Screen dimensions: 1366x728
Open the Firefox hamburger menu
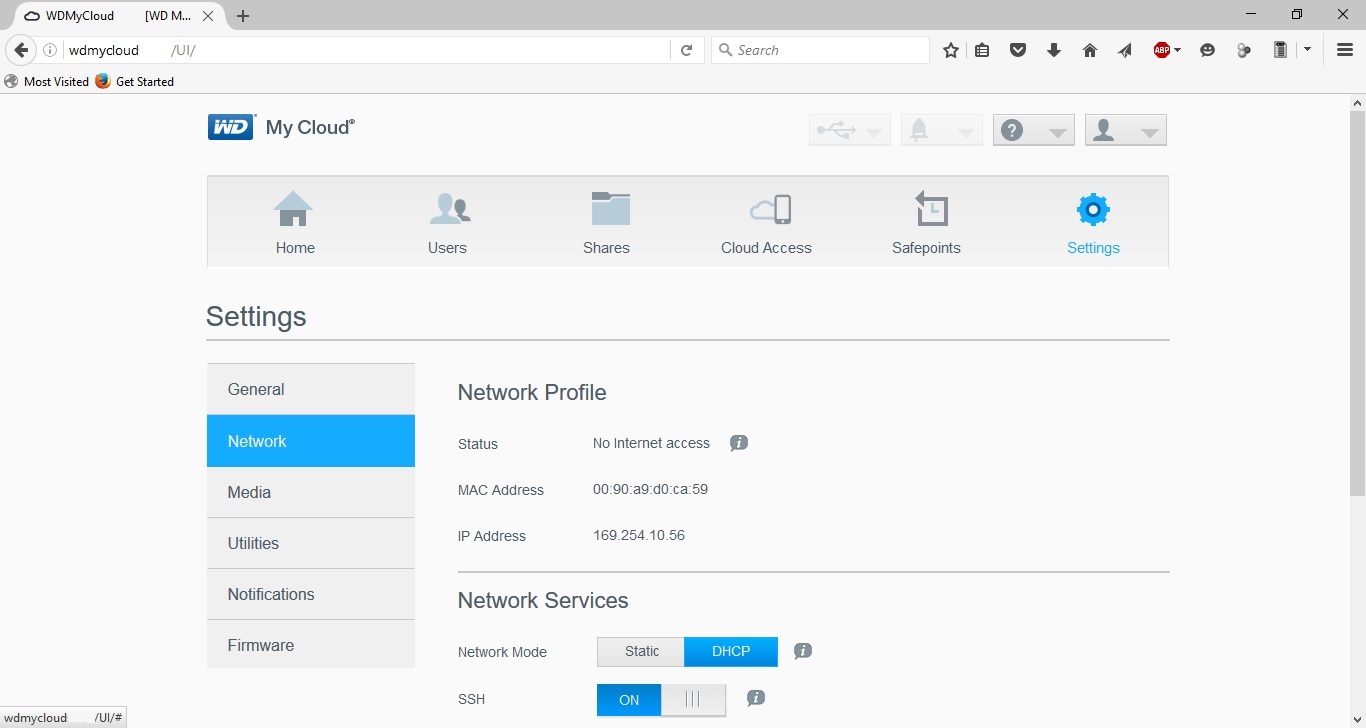pyautogui.click(x=1345, y=50)
